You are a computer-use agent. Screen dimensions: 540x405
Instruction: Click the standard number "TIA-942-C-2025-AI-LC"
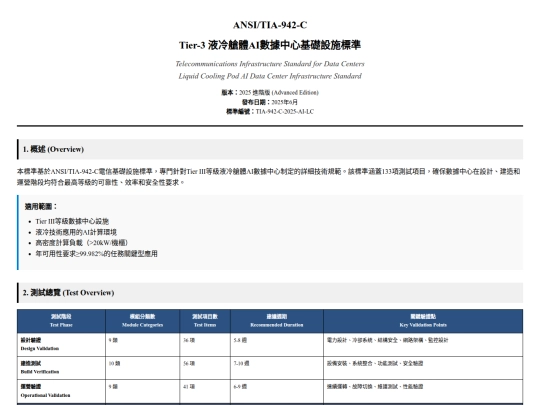(x=284, y=112)
